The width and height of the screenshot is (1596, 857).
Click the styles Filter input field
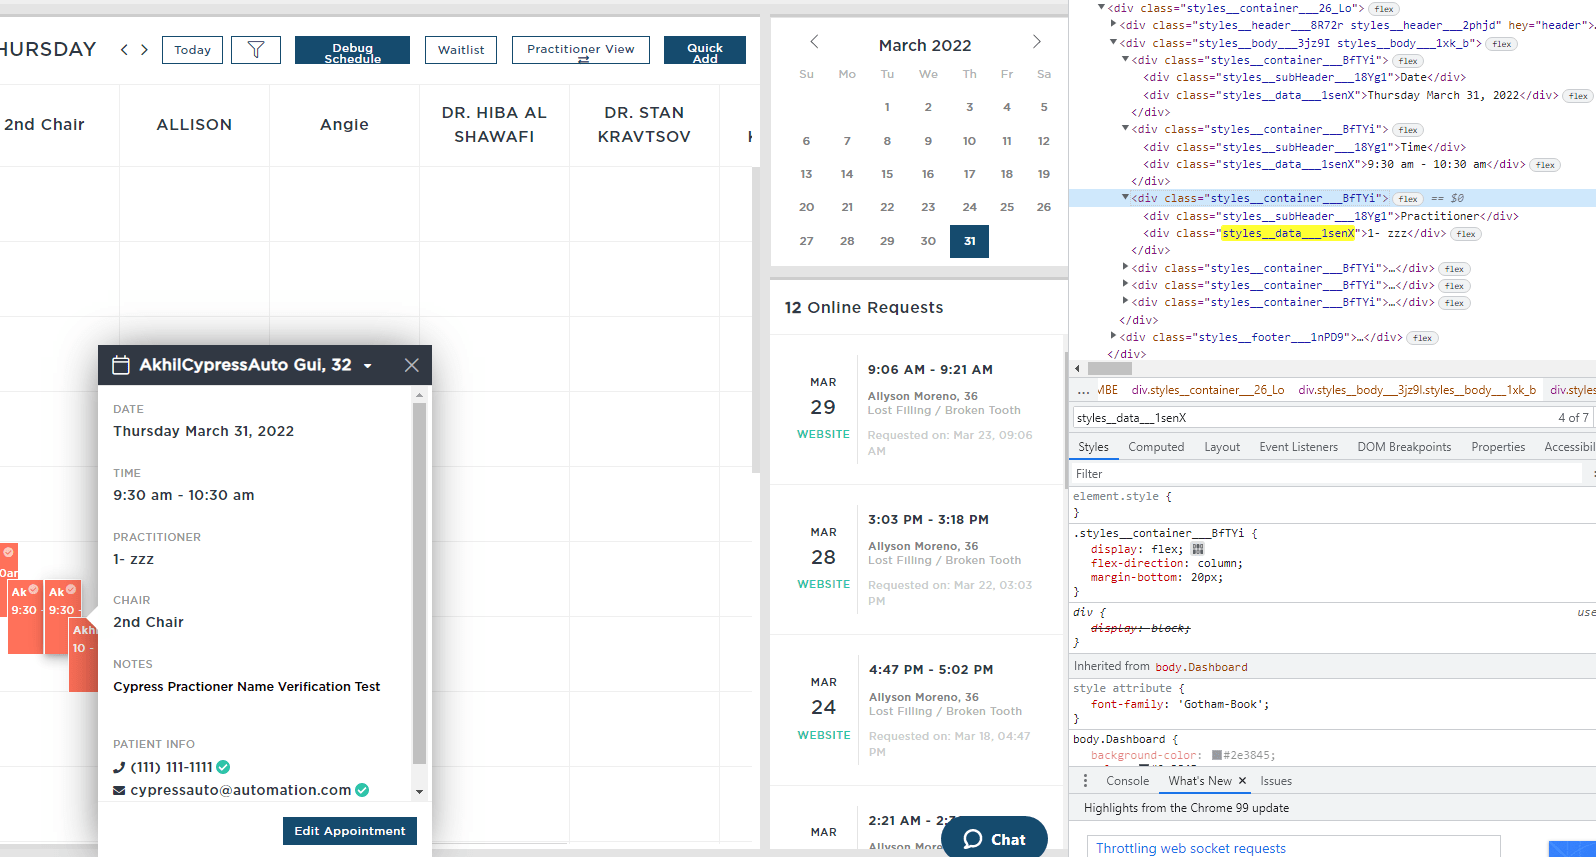(1325, 474)
